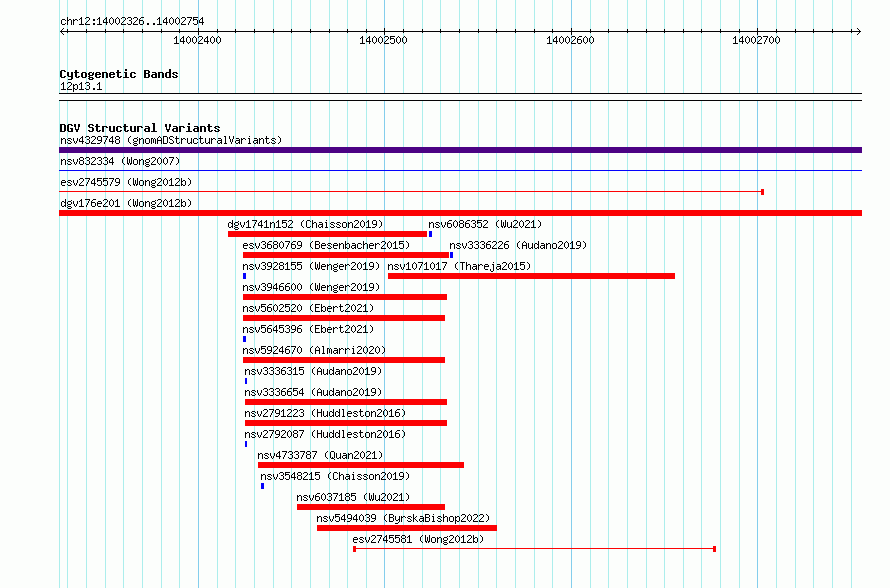Click the dgv1741n152 red variant bar
This screenshot has height=588, width=890.
click(x=328, y=234)
